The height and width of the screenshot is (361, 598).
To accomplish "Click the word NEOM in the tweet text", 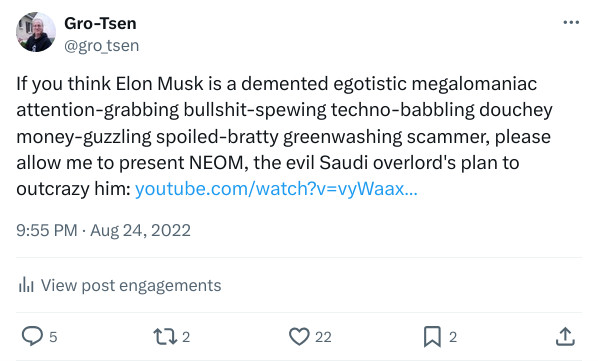I will pos(216,163).
